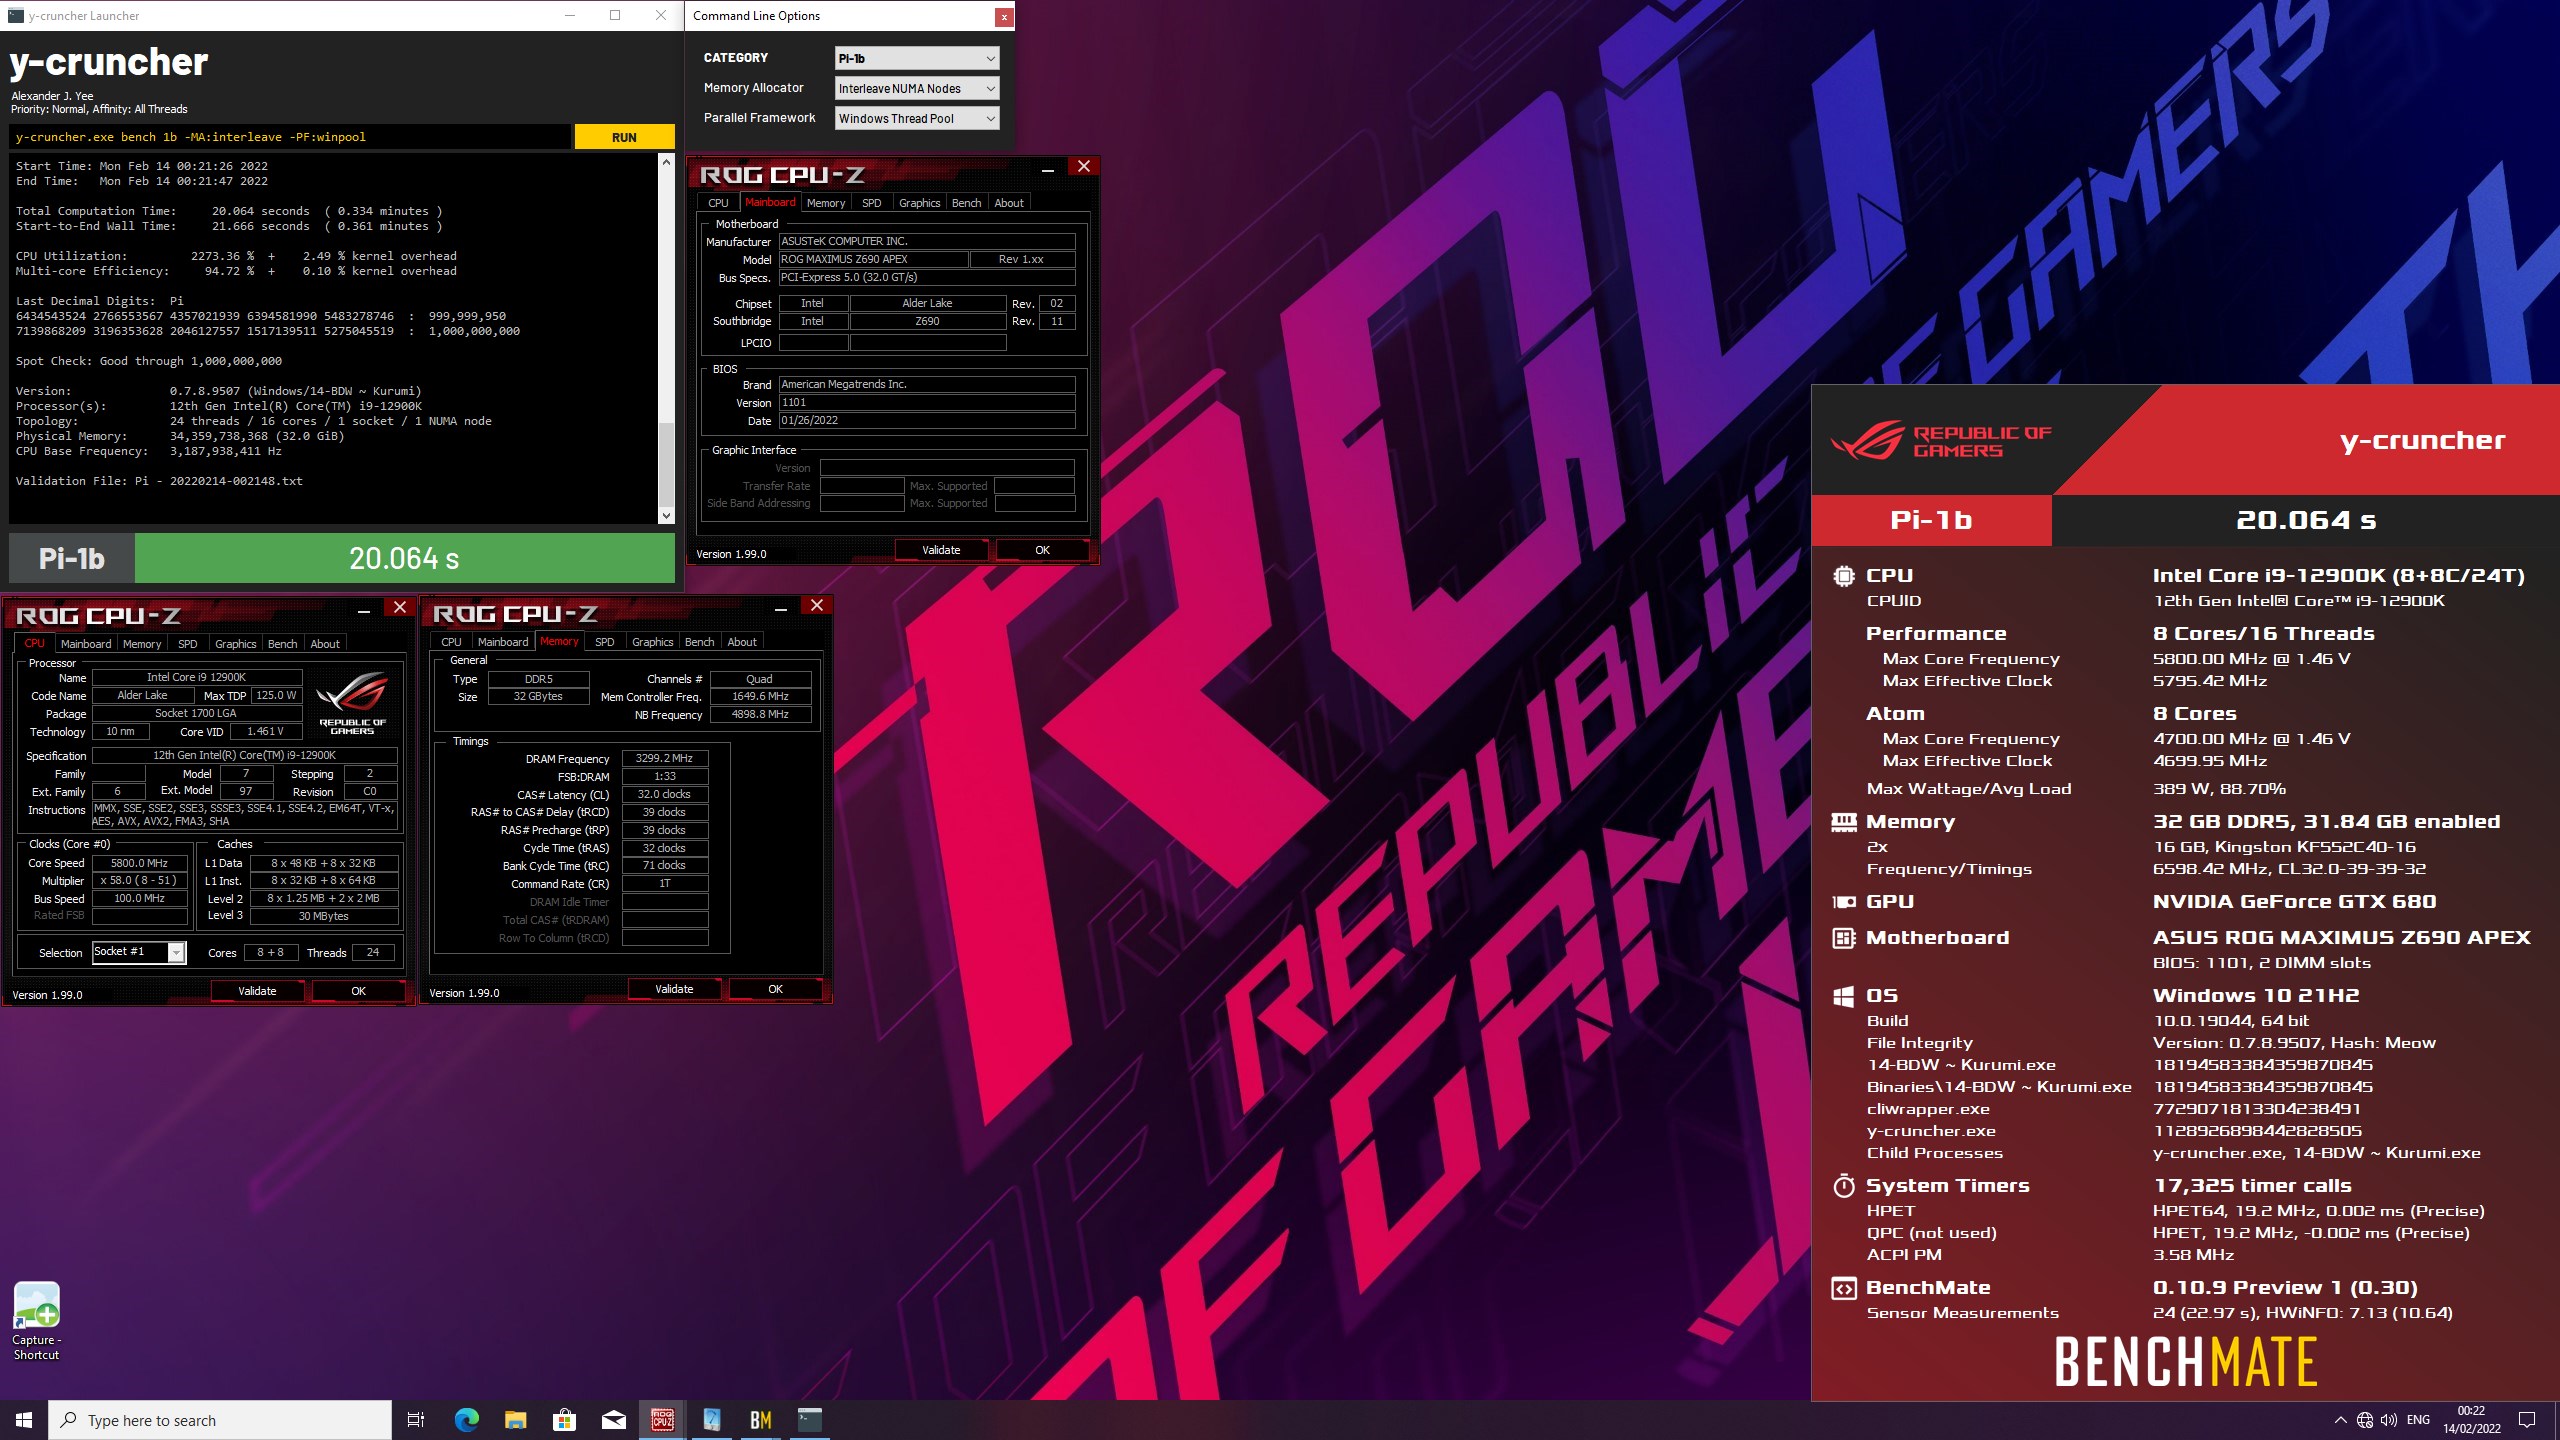
Task: Open network status tray icon
Action: click(2365, 1420)
